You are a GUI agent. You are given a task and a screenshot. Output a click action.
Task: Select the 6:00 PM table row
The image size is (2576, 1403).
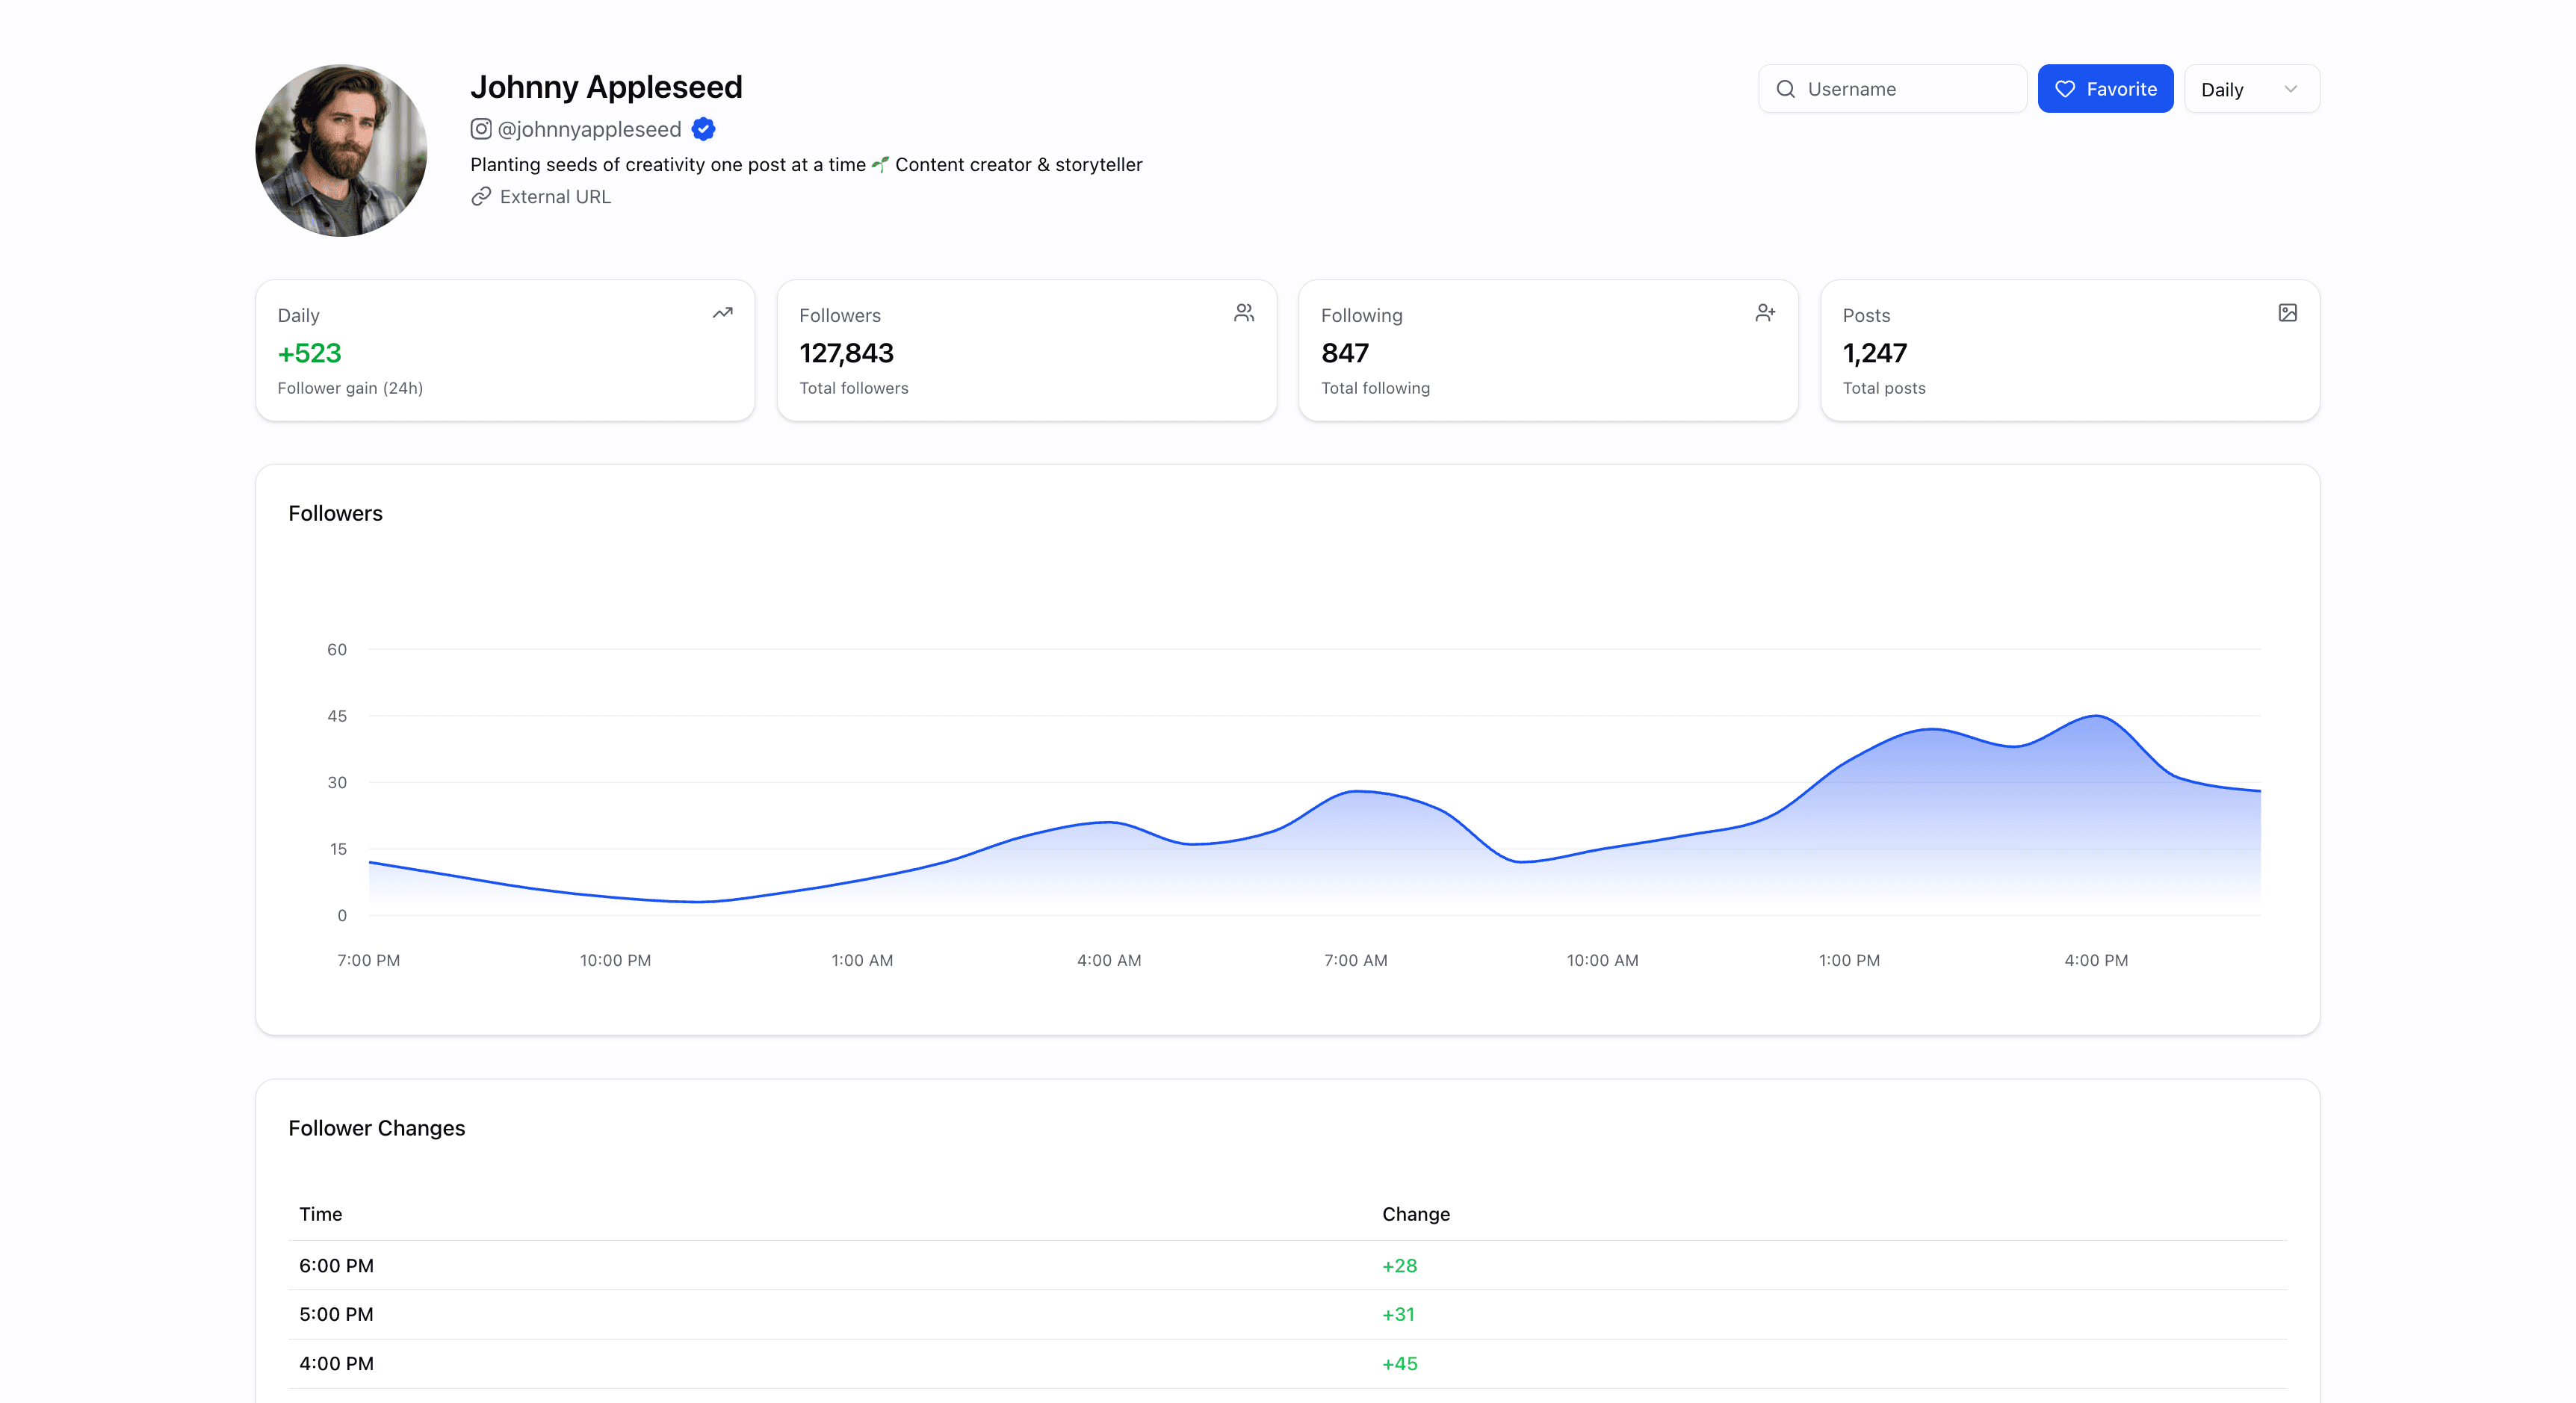click(x=1287, y=1266)
